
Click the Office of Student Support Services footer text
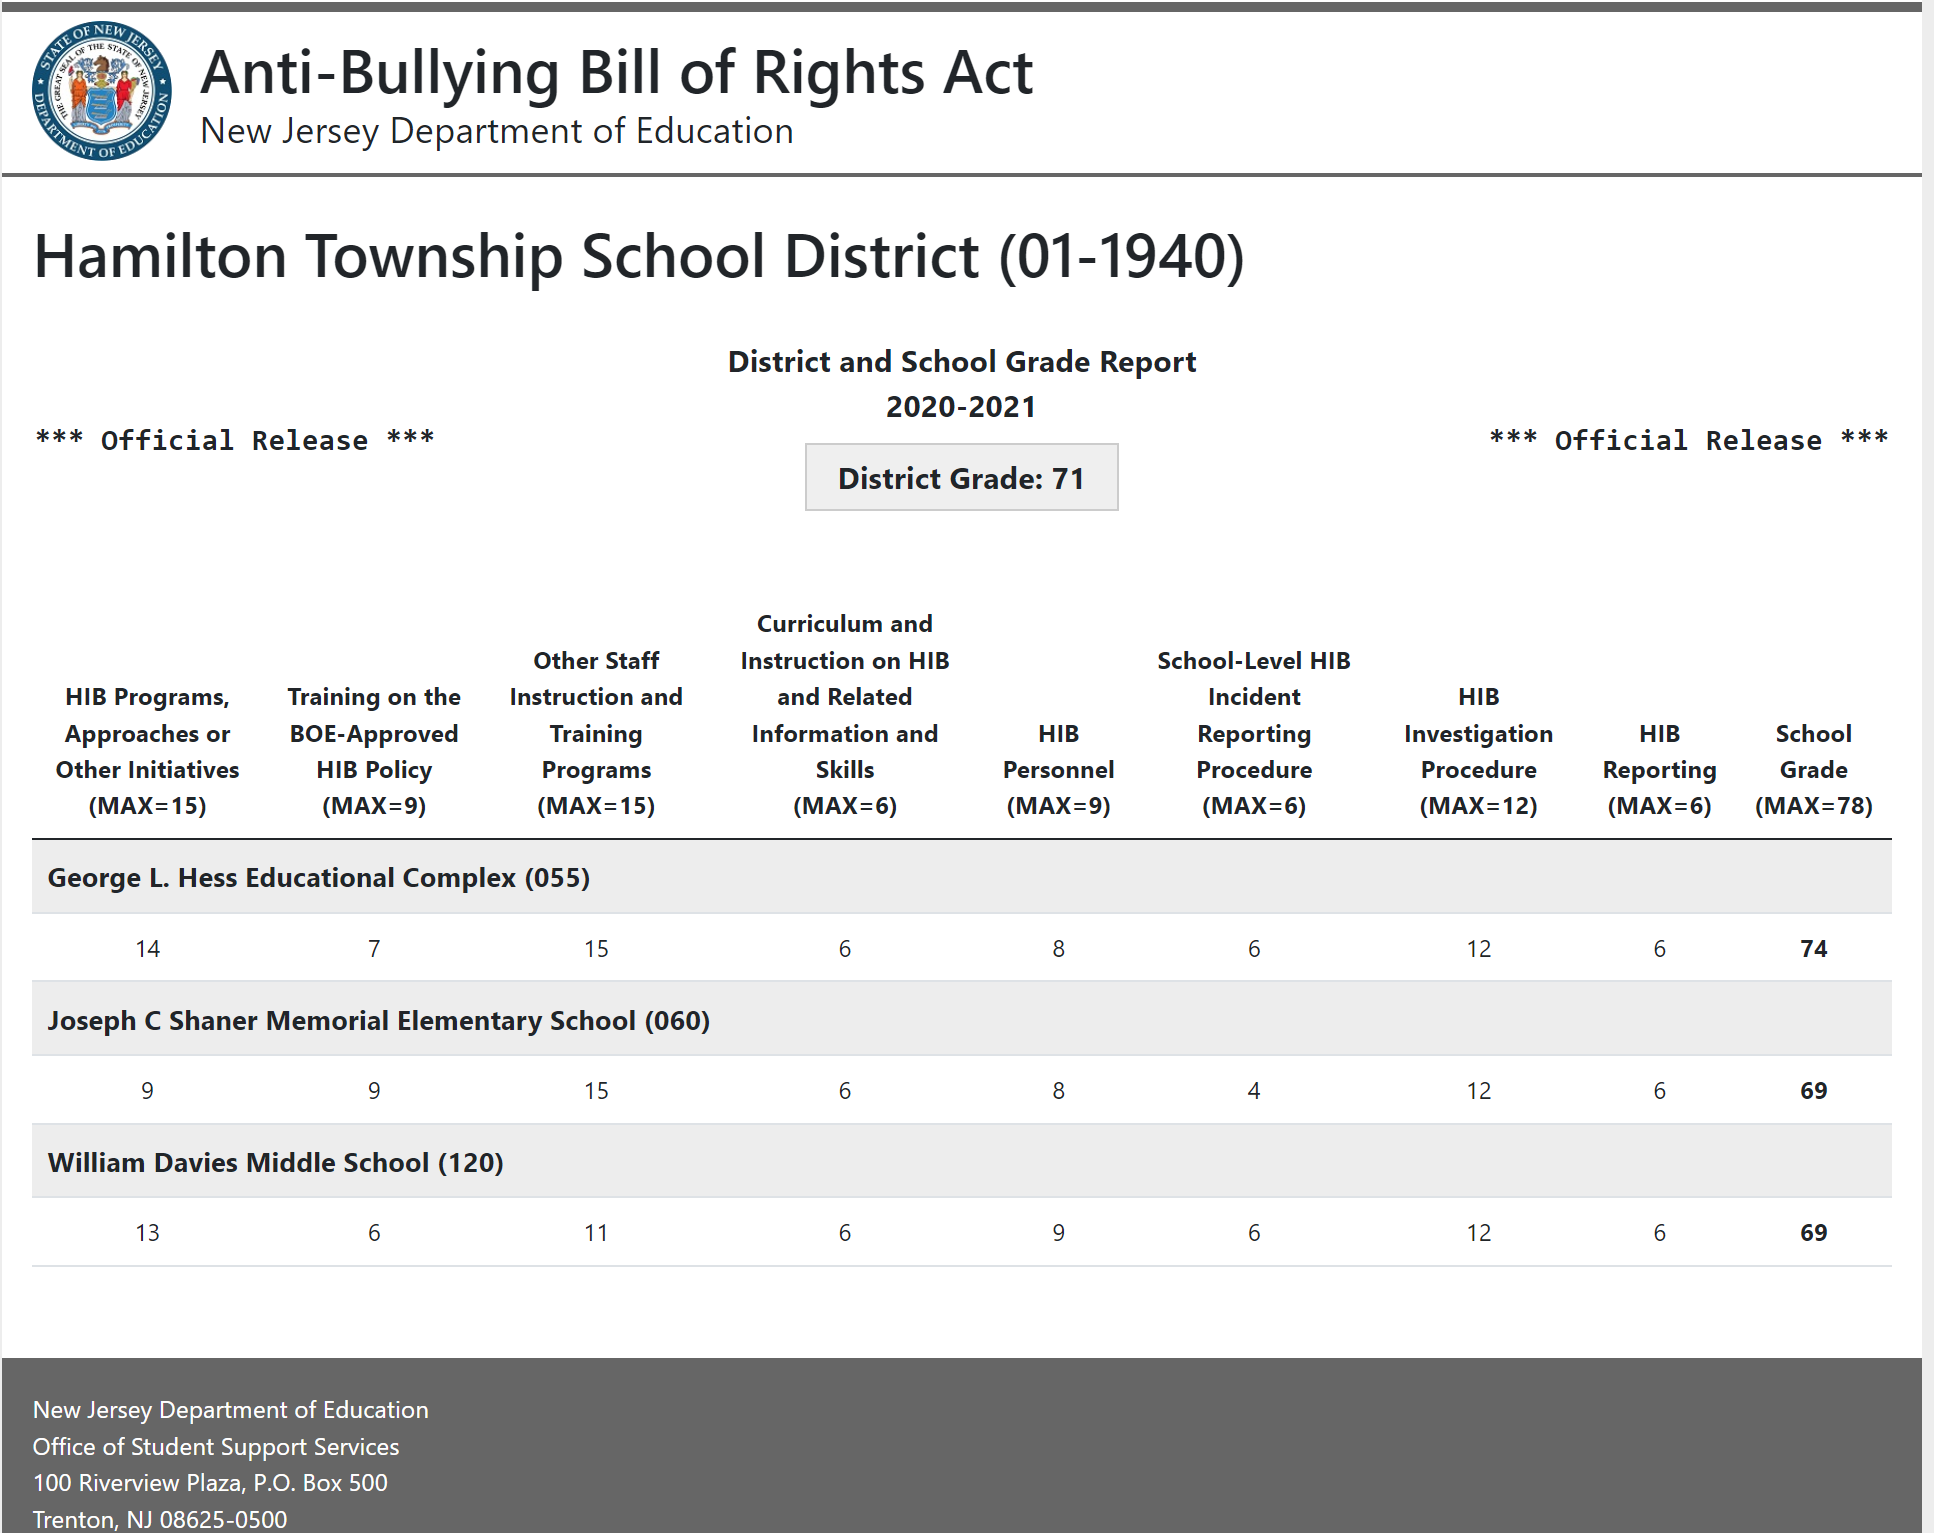click(216, 1446)
